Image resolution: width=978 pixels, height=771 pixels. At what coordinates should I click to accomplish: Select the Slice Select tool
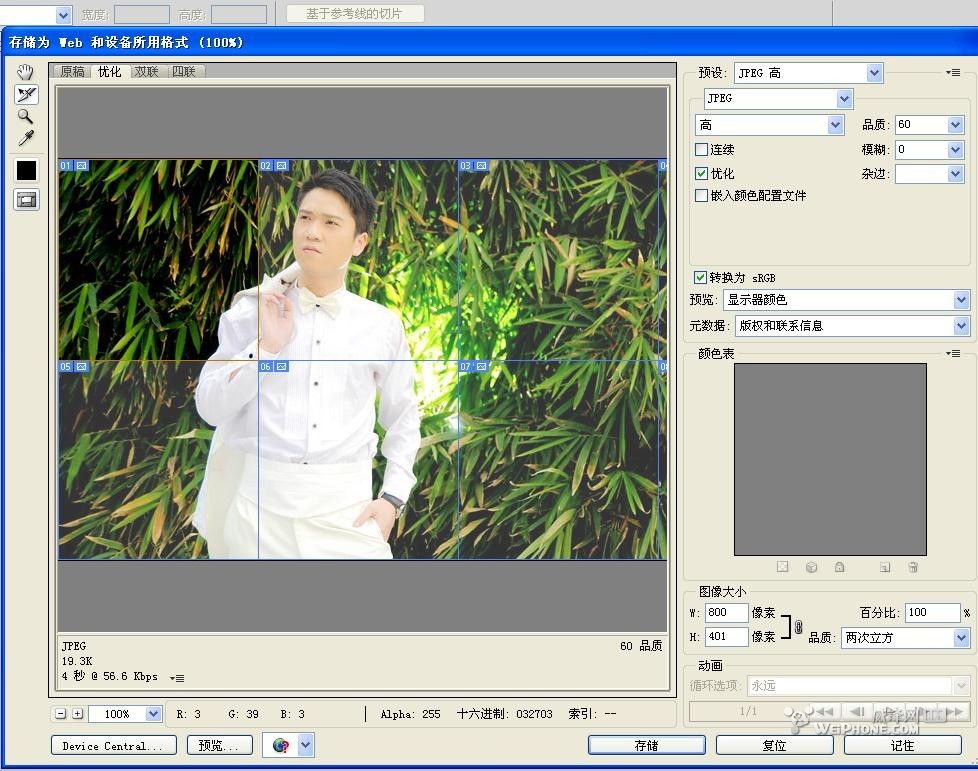(x=26, y=94)
